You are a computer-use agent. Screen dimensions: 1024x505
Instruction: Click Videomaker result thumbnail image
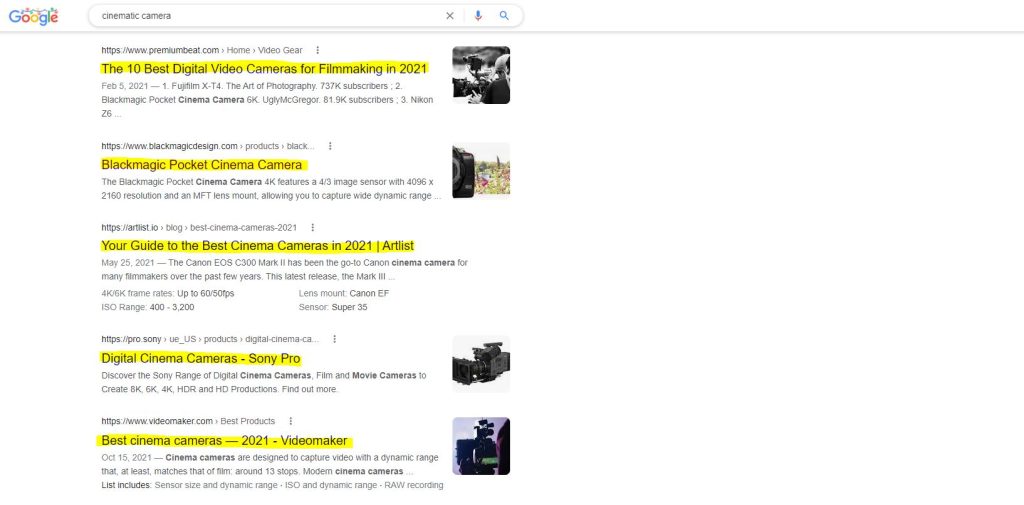pos(481,446)
